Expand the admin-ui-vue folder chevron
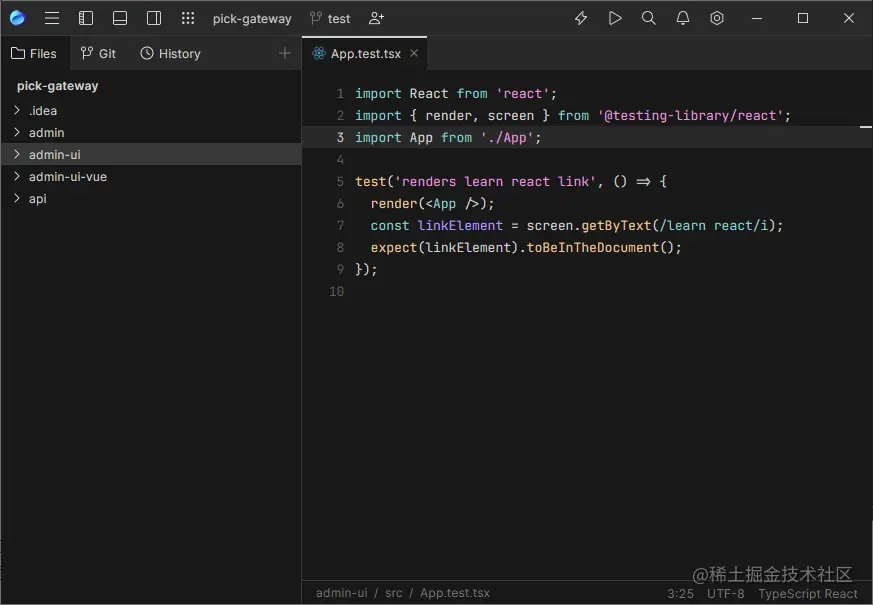This screenshot has width=873, height=605. [17, 176]
